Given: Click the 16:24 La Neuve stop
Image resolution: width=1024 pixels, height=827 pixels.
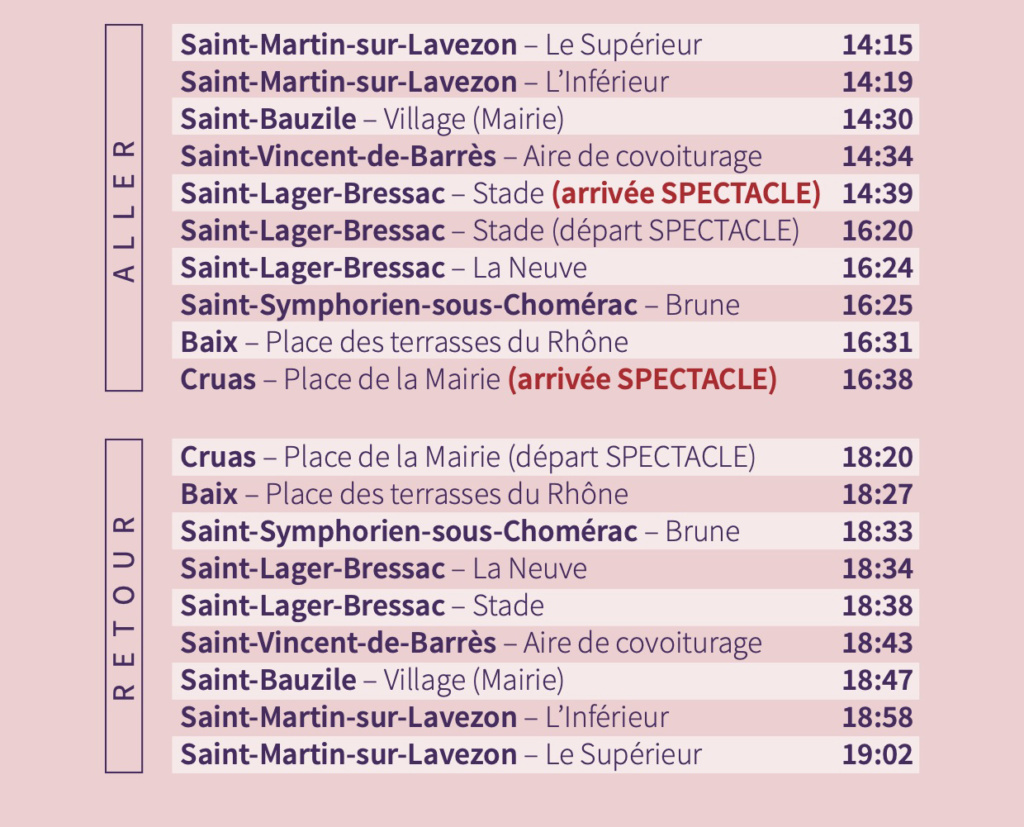Looking at the screenshot, I should 383,268.
